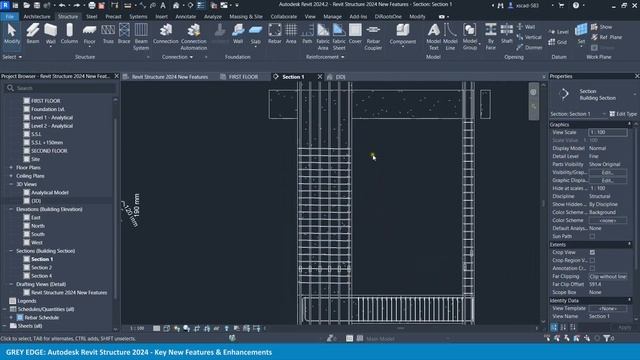Viewport: 640px width, 360px height.
Task: Click Visibility/Graphics Edit button
Action: point(608,172)
